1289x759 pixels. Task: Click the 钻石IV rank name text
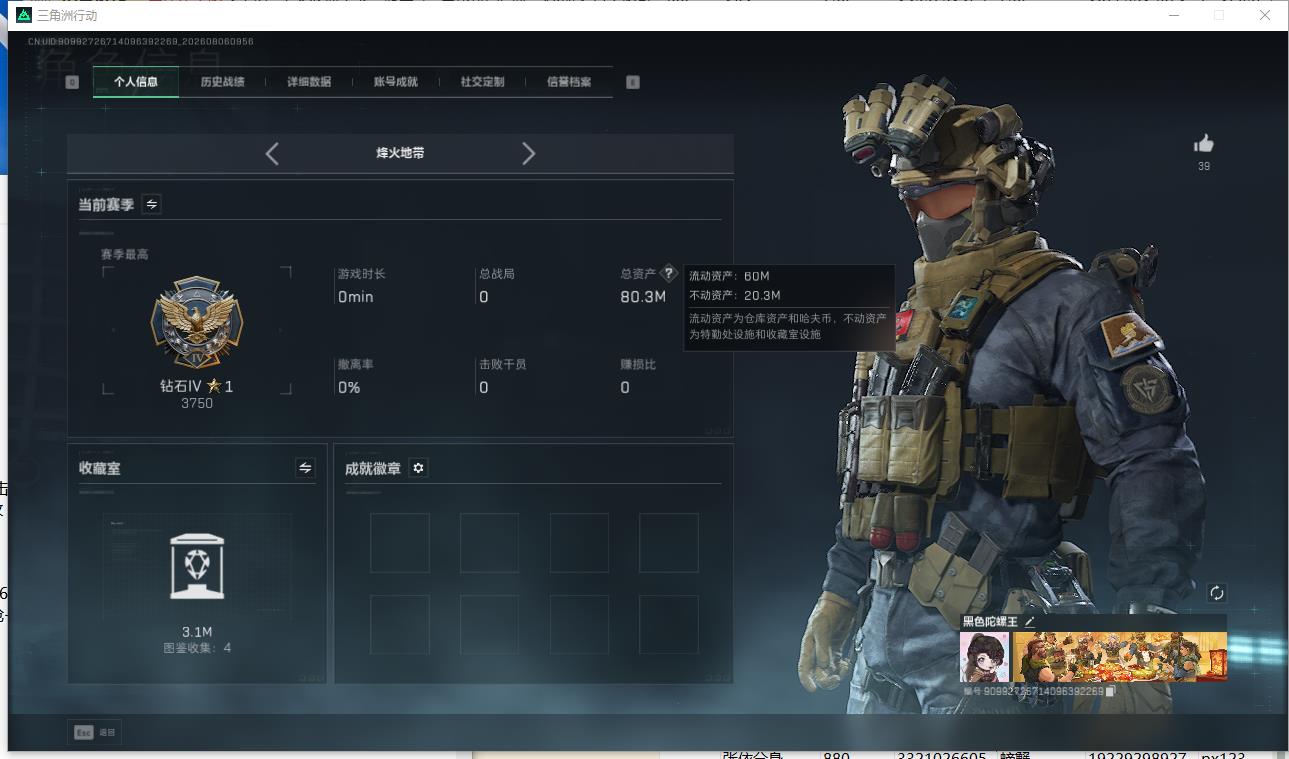(181, 386)
